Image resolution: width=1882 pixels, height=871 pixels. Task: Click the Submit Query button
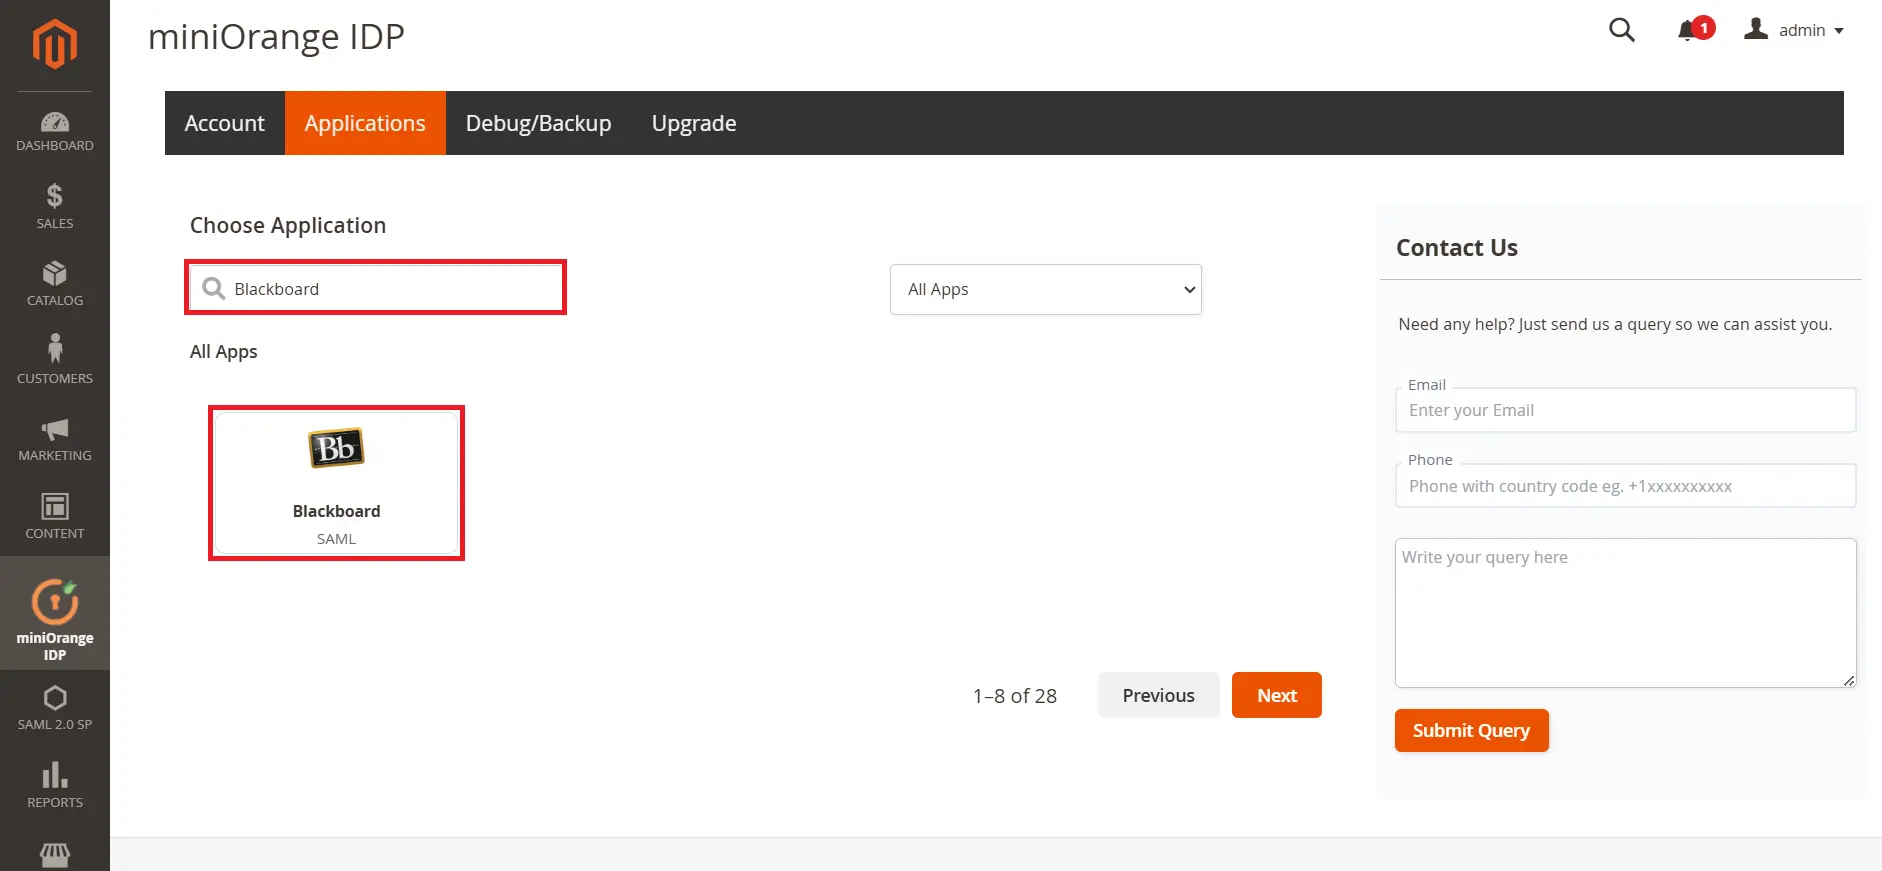click(x=1472, y=731)
